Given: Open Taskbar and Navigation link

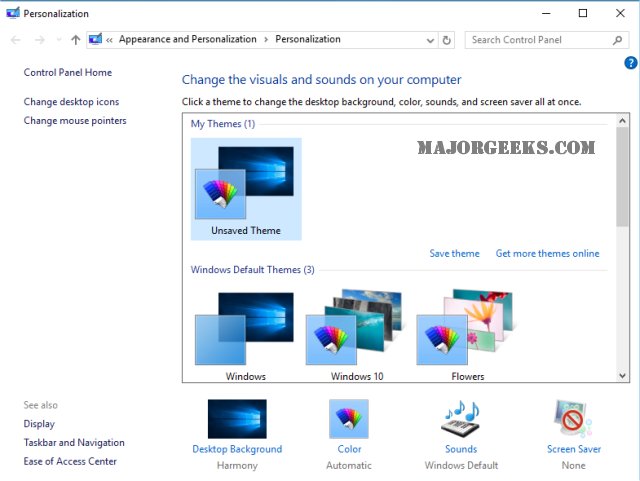Looking at the screenshot, I should (x=74, y=443).
